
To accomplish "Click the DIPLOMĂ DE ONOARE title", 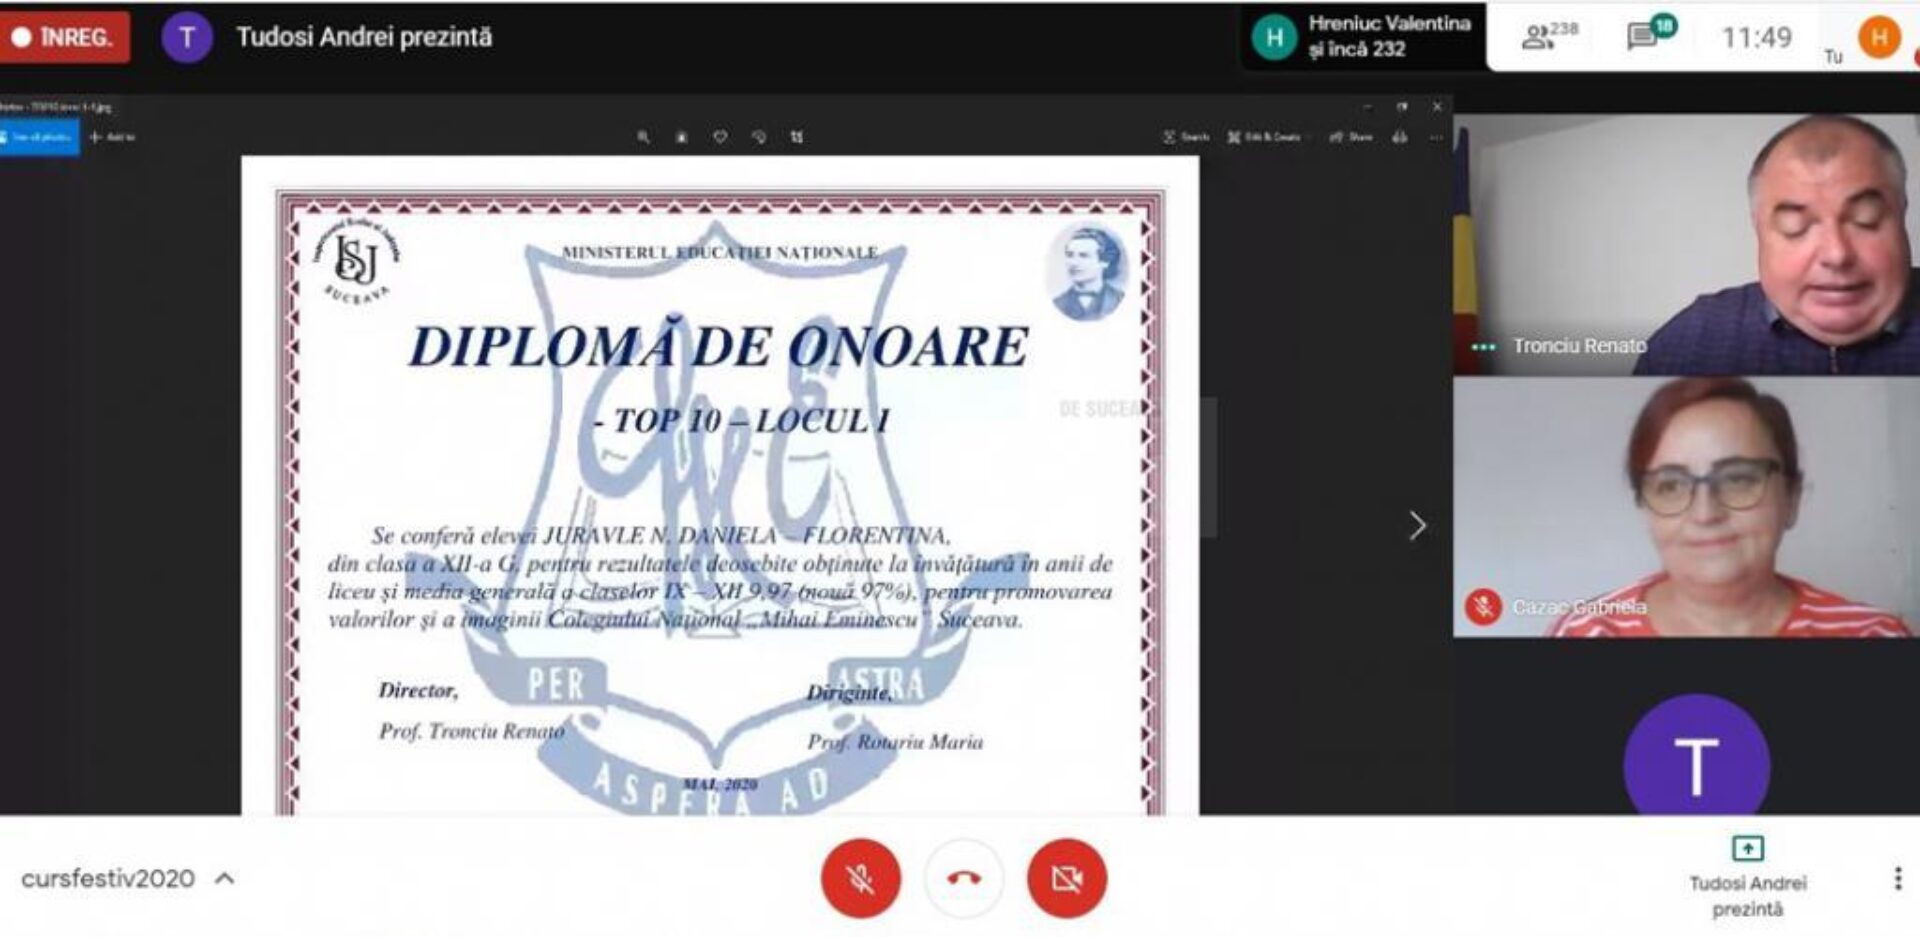I will [x=718, y=346].
